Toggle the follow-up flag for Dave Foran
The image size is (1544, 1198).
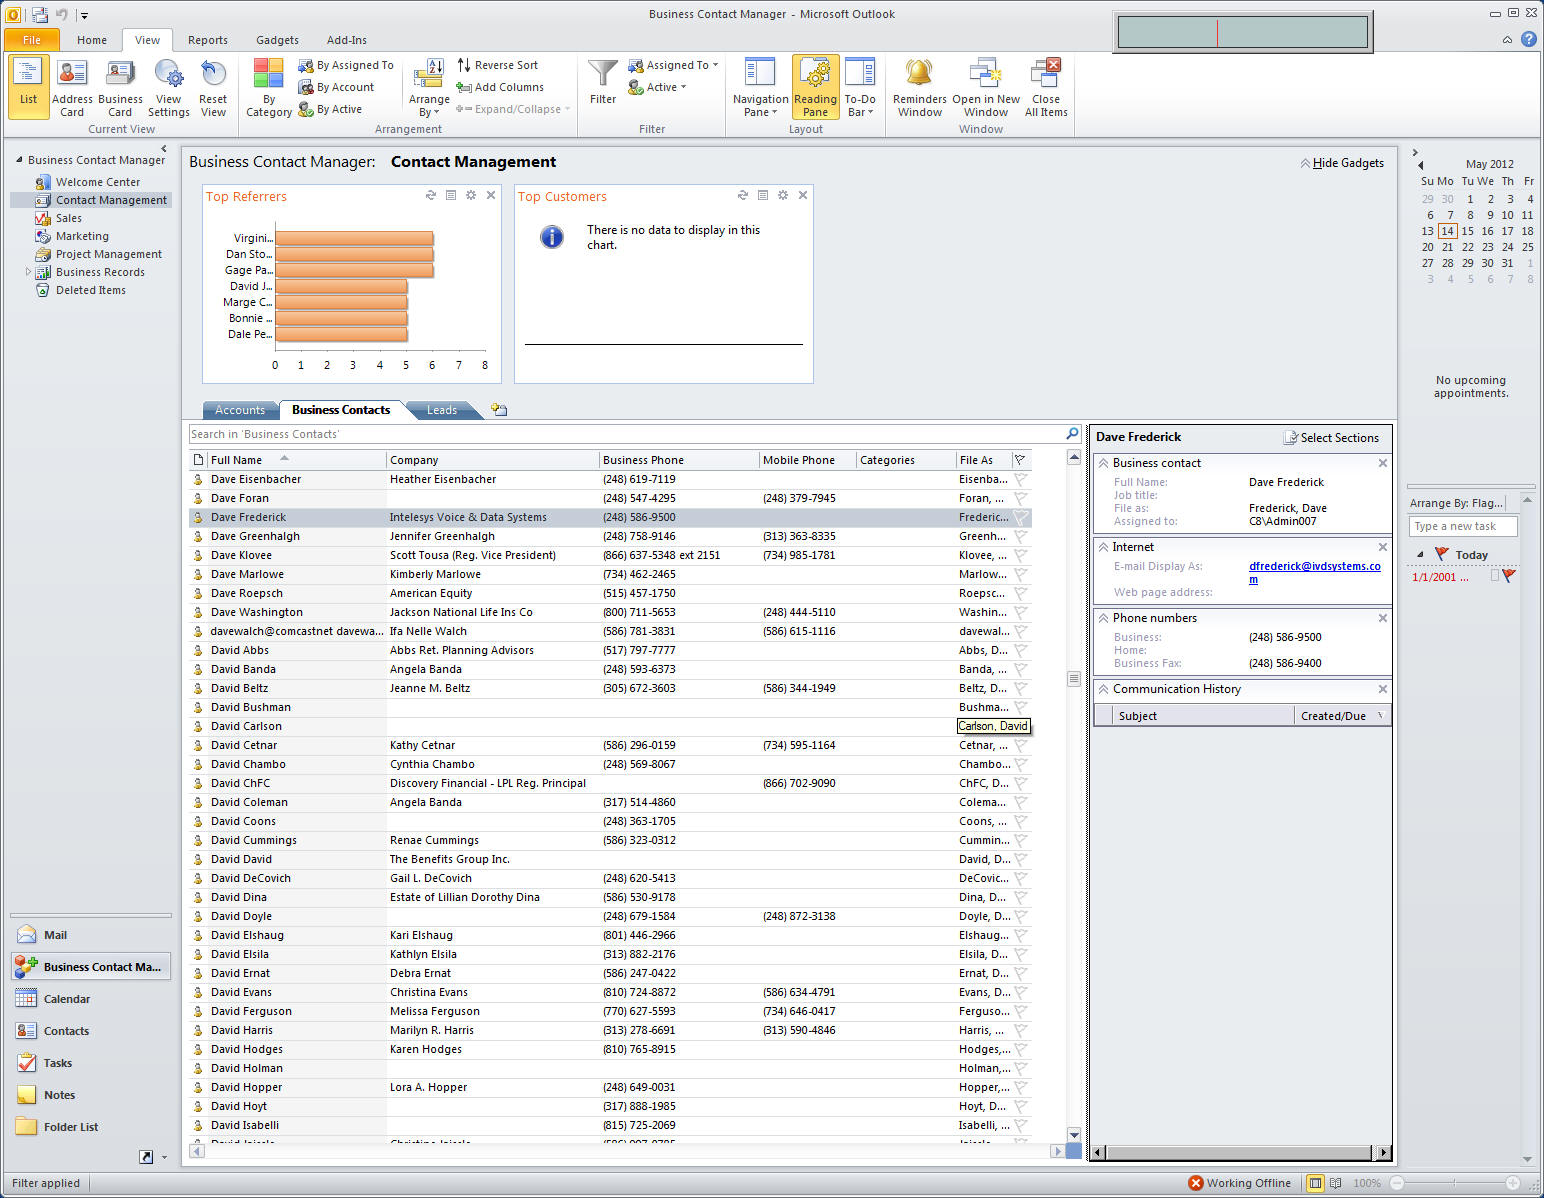pyautogui.click(x=1020, y=498)
